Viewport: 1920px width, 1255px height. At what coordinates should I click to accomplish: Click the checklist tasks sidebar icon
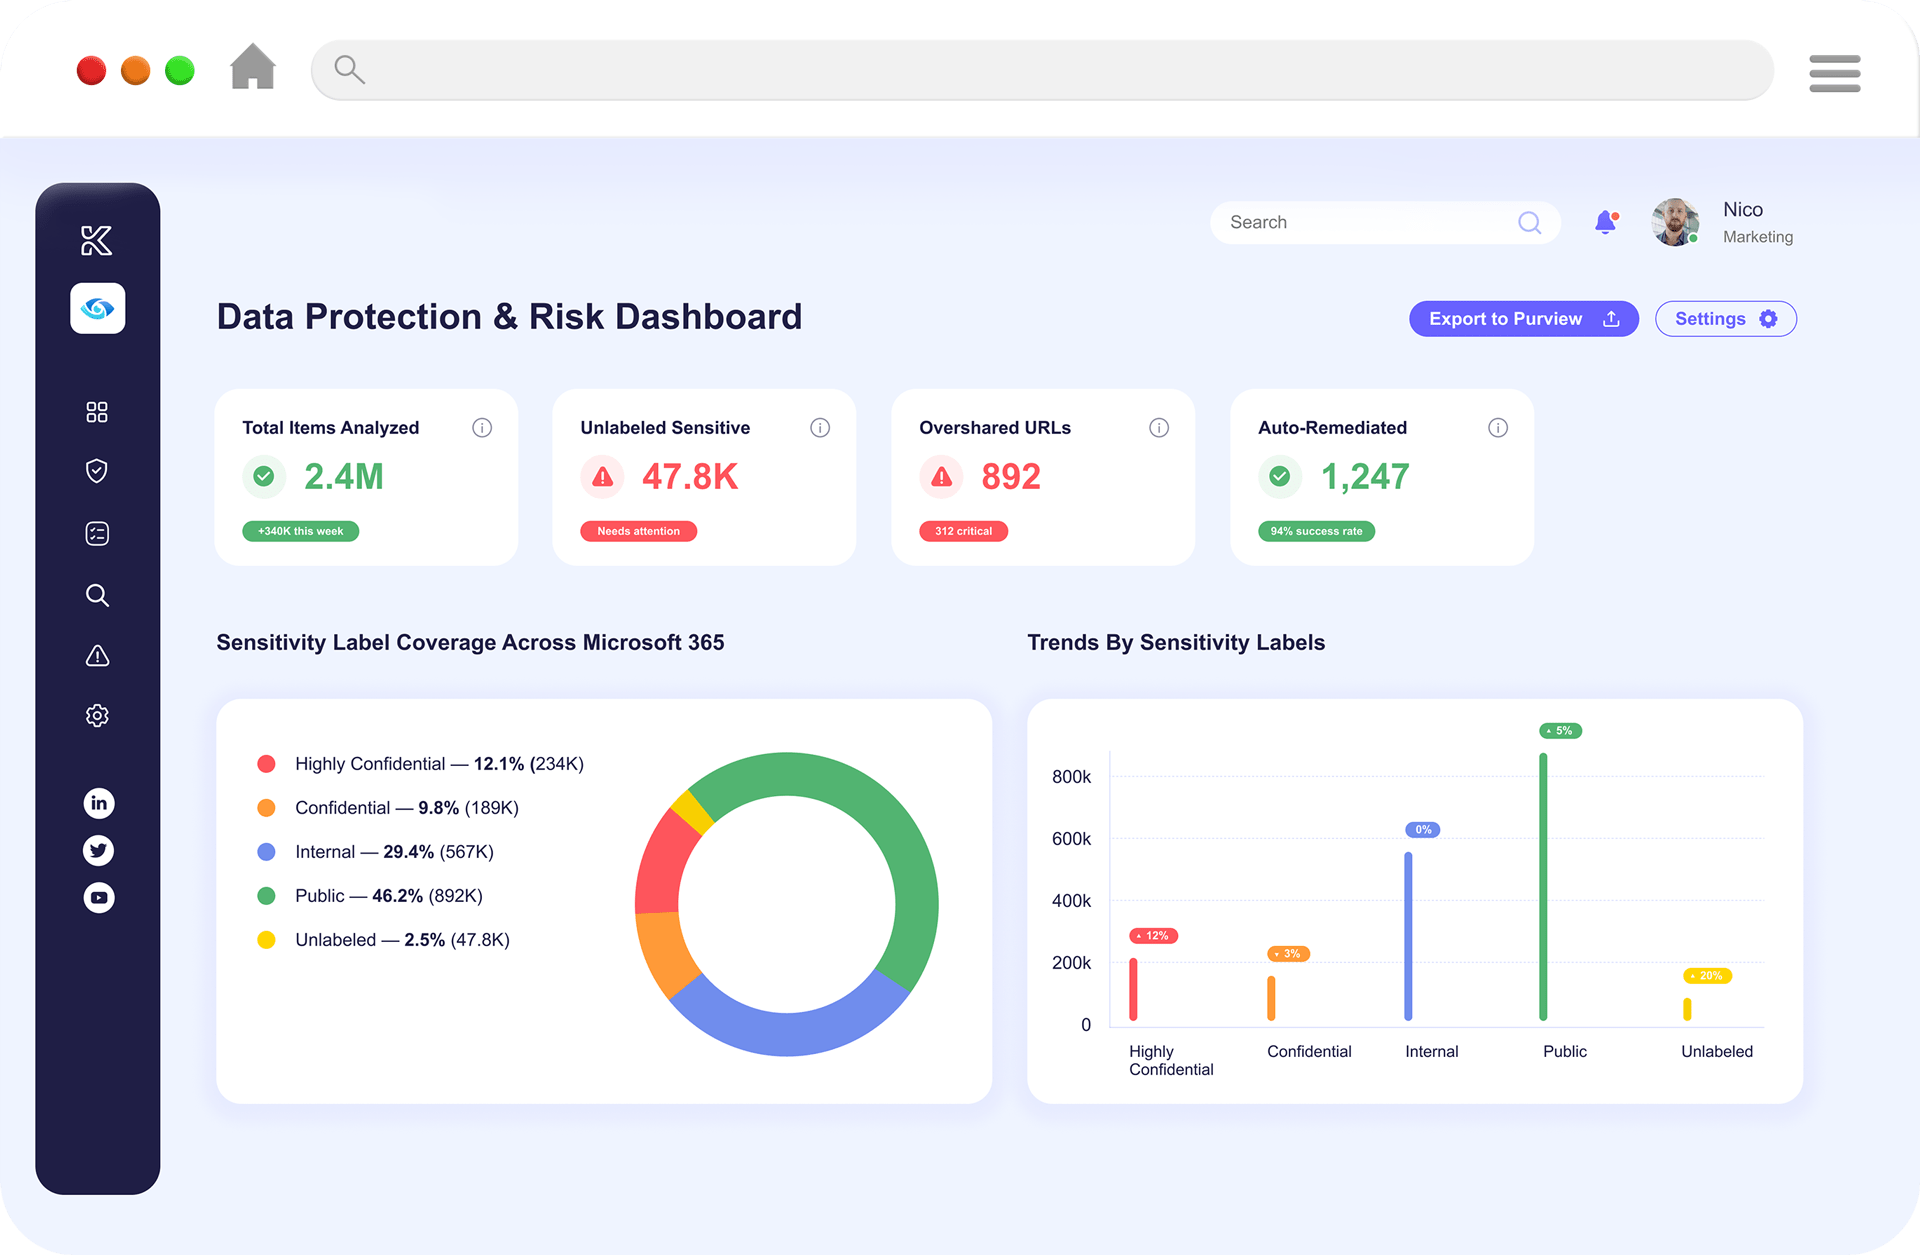(97, 533)
